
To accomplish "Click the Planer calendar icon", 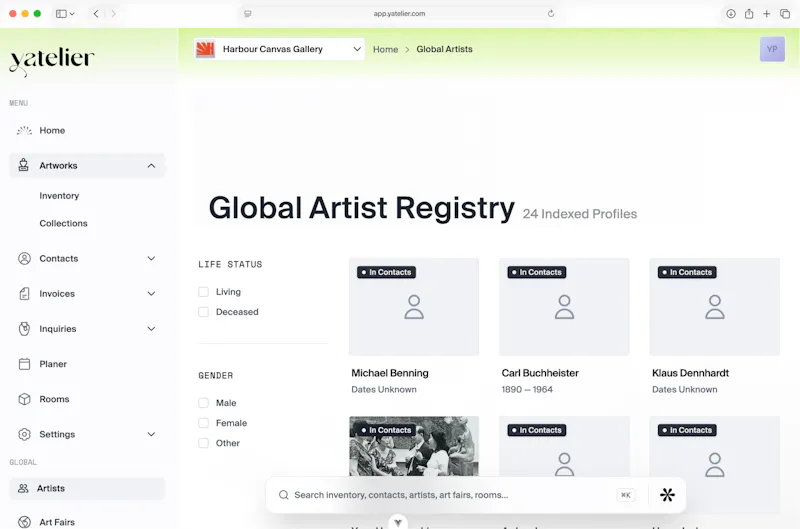I will click(x=24, y=364).
